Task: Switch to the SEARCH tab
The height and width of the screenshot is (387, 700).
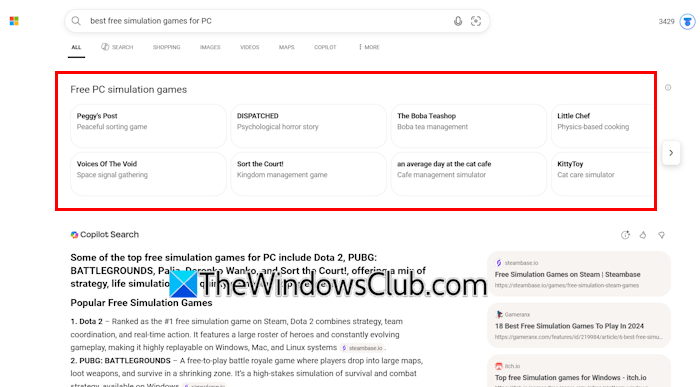Action: click(x=117, y=47)
